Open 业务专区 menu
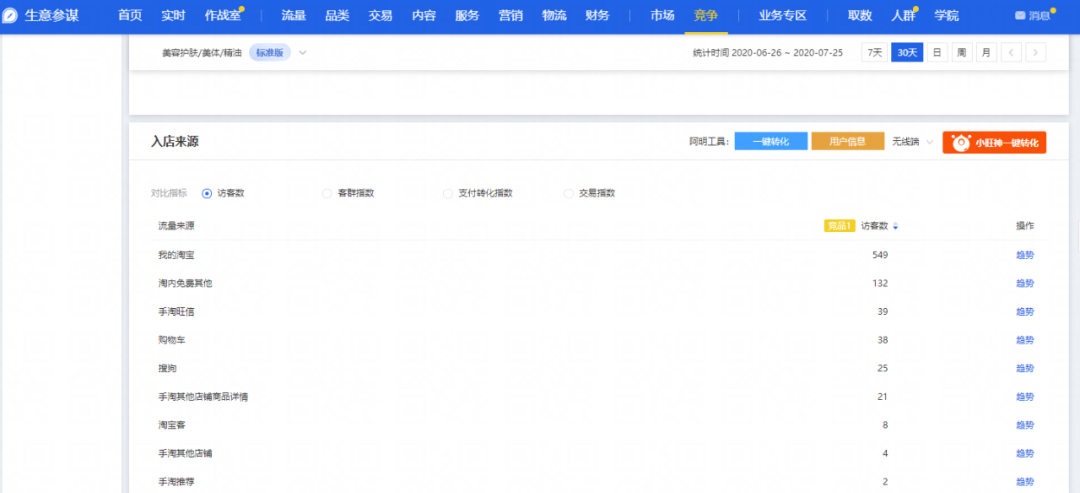1080x493 pixels. click(x=782, y=16)
